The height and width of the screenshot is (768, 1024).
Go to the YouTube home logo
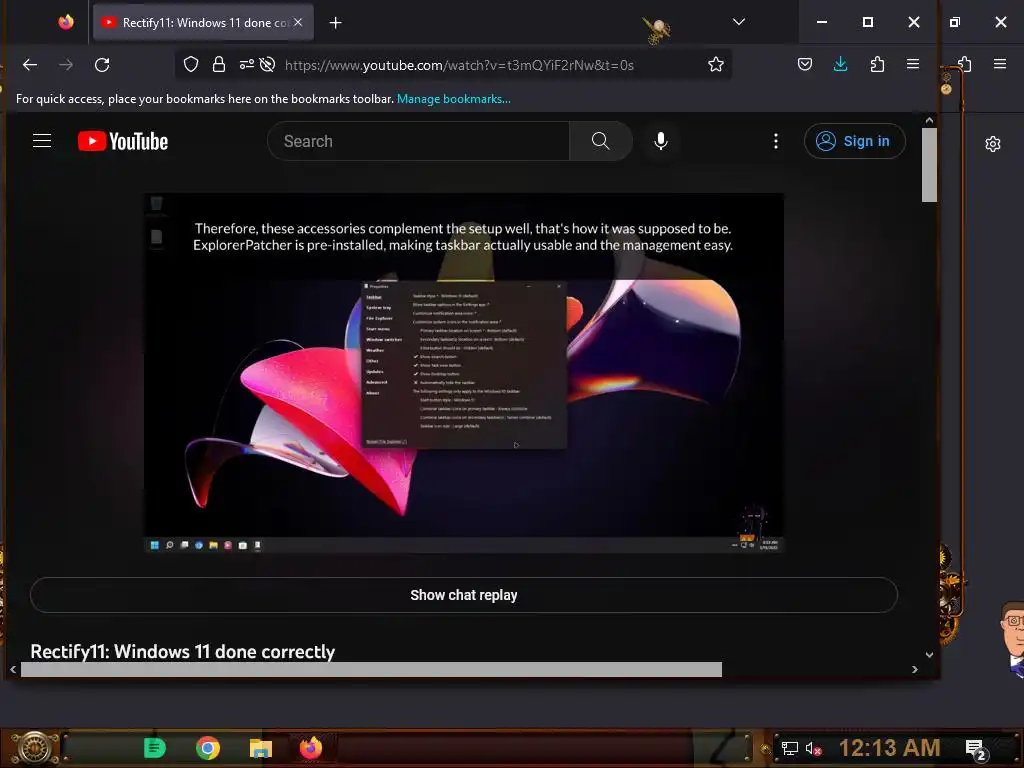tap(123, 141)
